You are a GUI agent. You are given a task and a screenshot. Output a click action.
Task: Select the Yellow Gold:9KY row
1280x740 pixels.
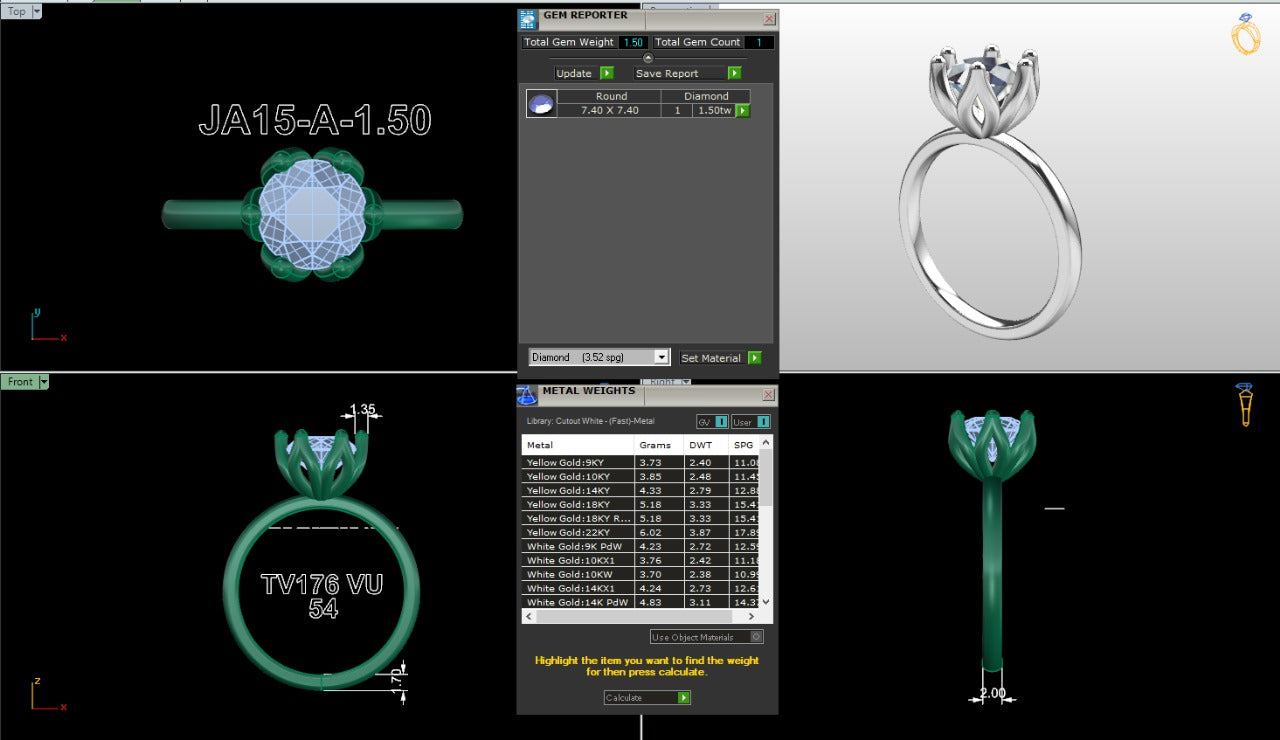640,463
